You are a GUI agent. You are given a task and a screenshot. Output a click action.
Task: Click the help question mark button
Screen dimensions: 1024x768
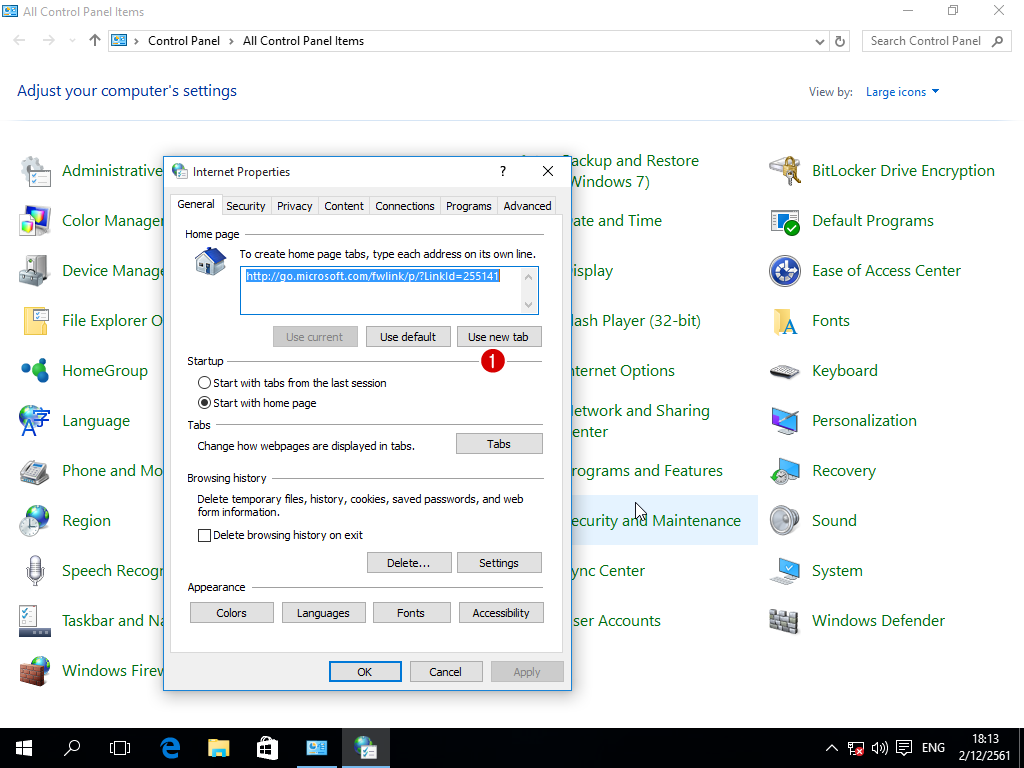(x=503, y=171)
